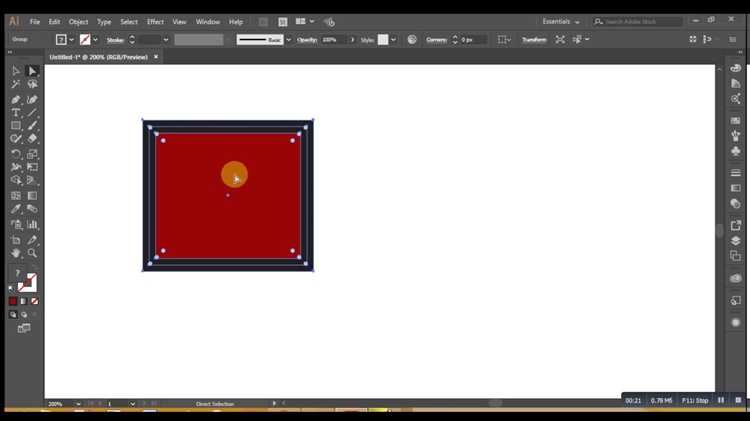Click the fill and stroke color swatch
Screen dimensions: 750x421
[x=27, y=283]
